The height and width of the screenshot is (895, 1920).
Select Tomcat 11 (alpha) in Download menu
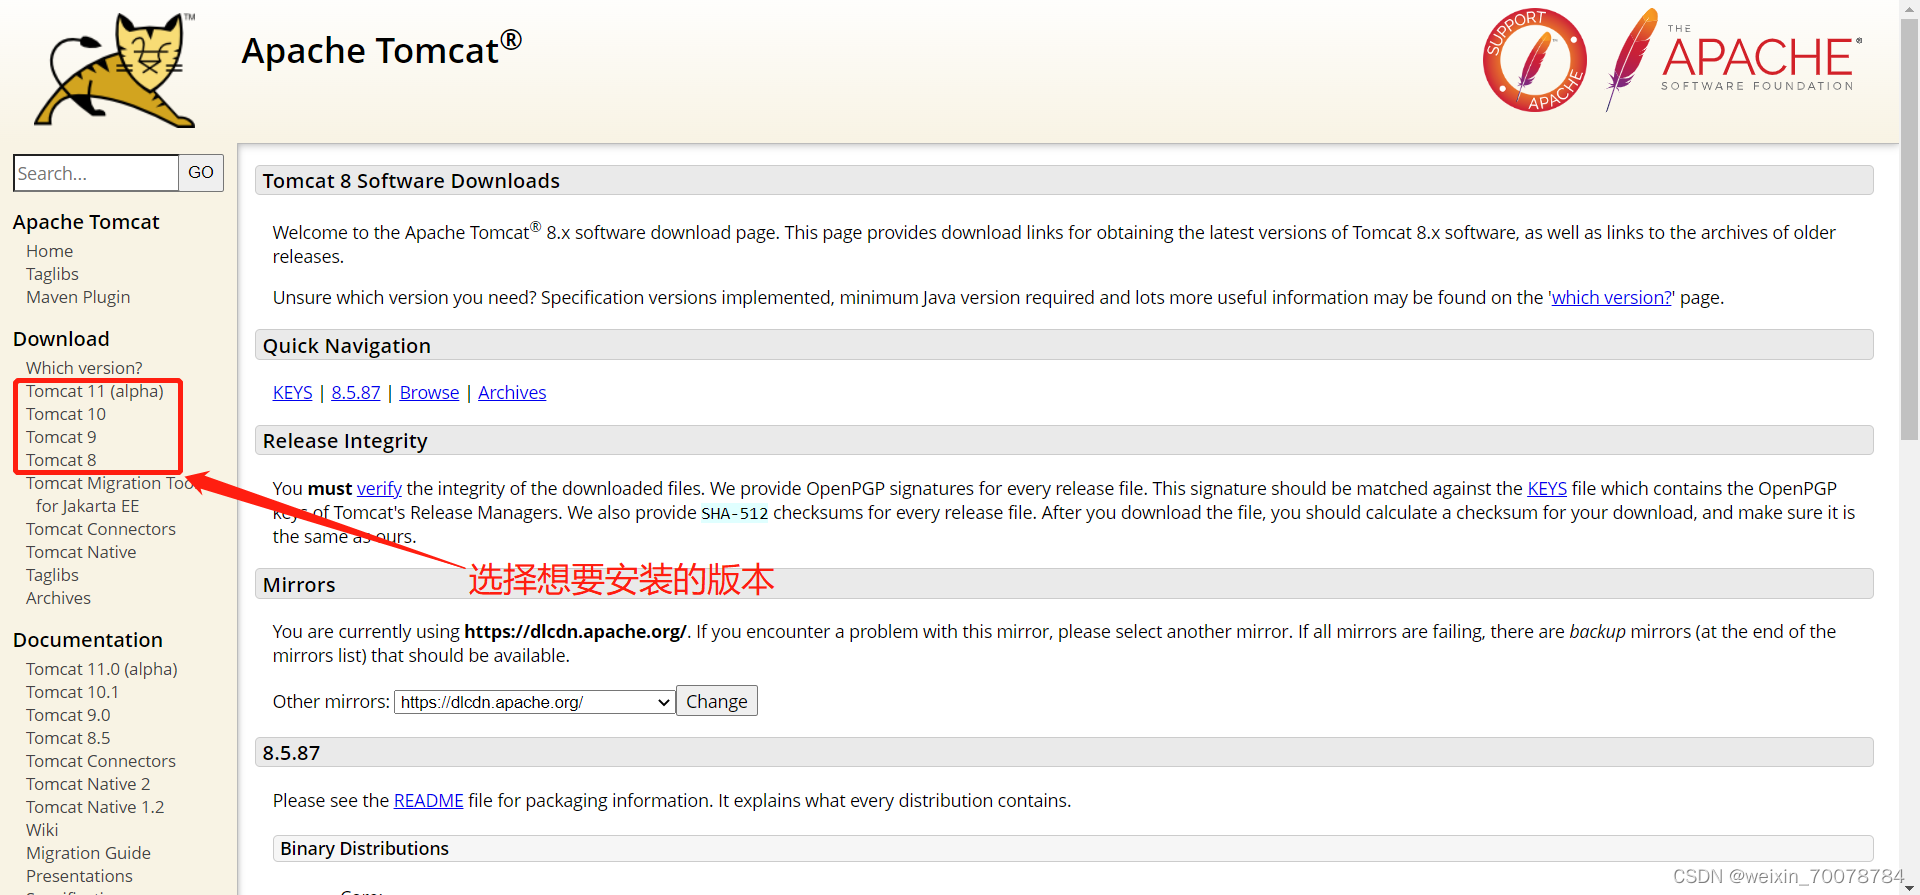[x=94, y=391]
